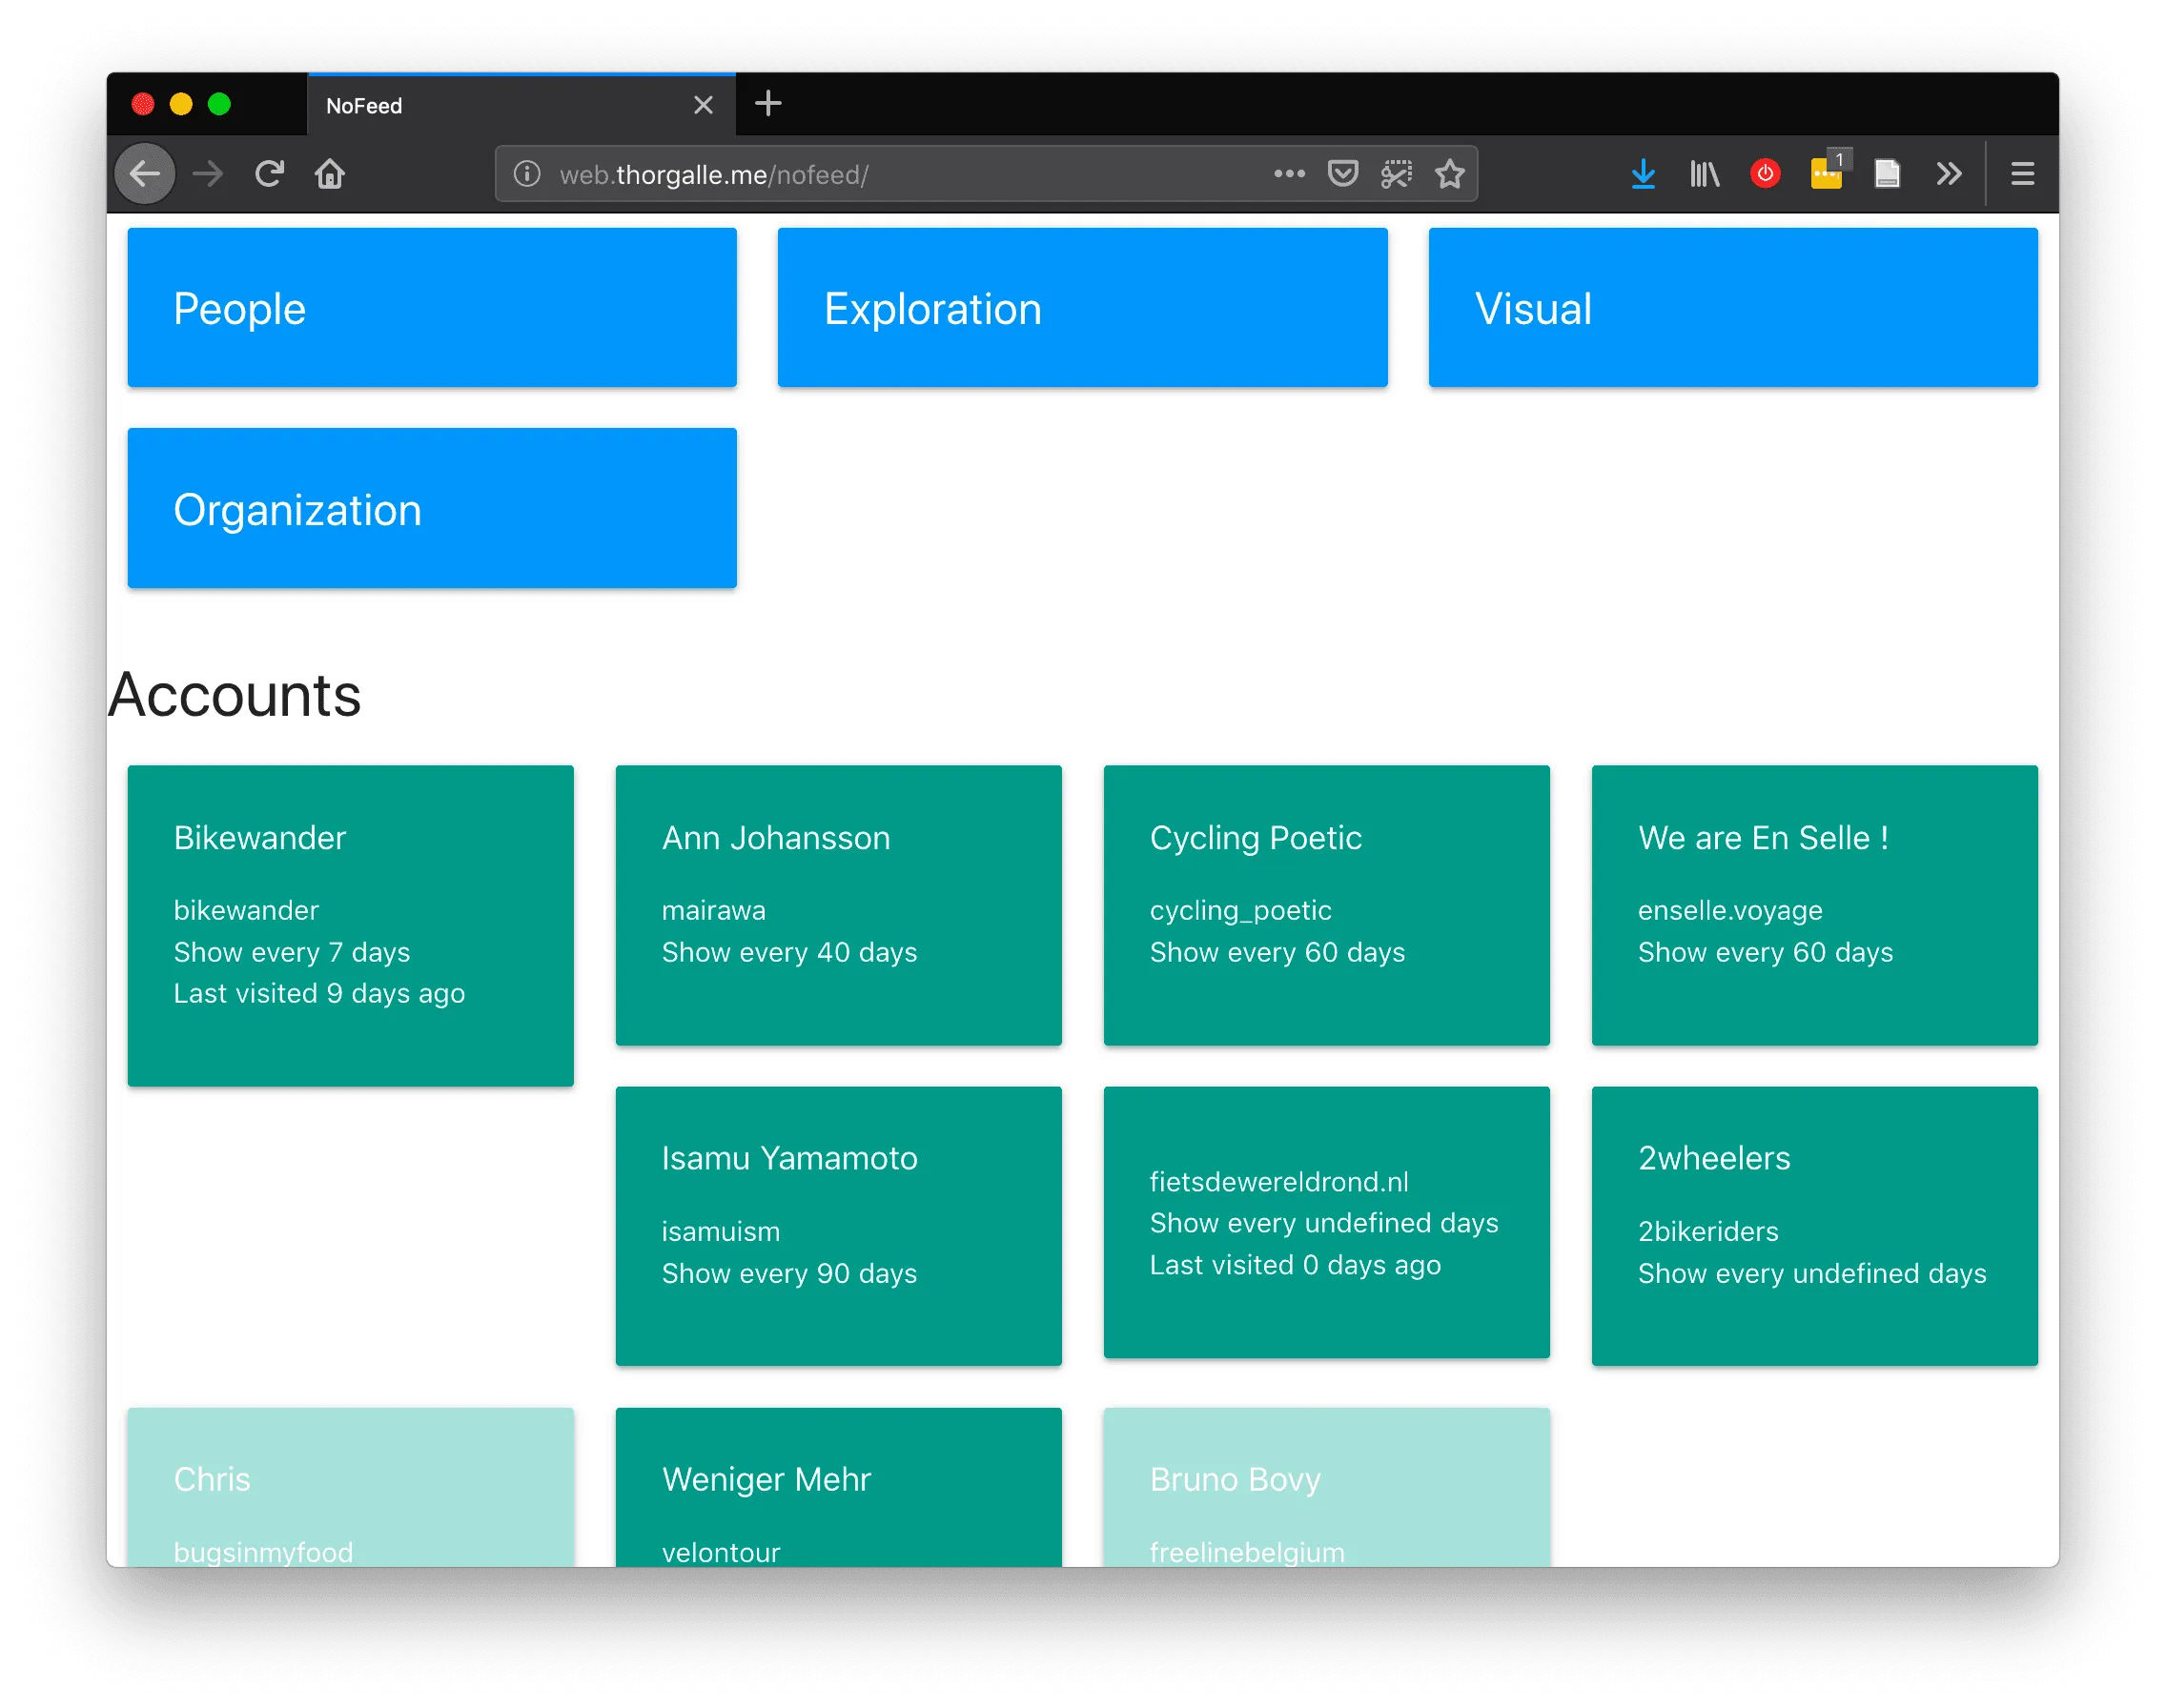
Task: Click the handle text 'enselle.voyage'
Action: coord(1730,910)
